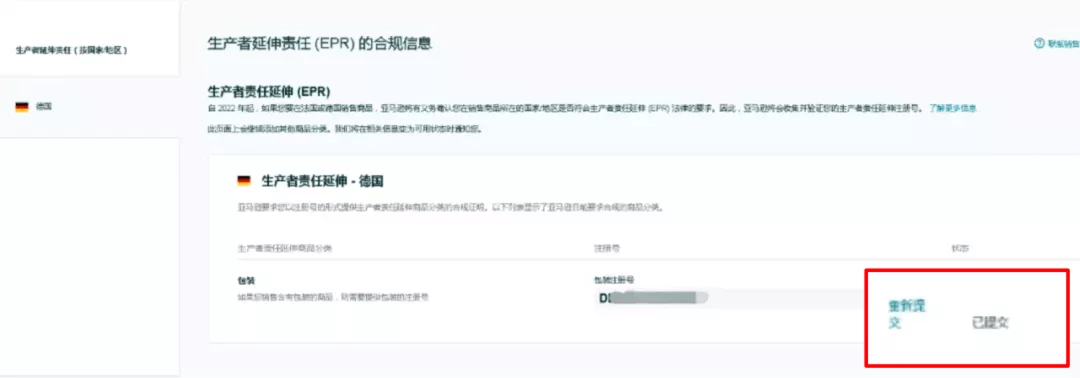This screenshot has width=1080, height=378.
Task: Click the paragraph beginning 自 2022 年起
Action: [x=592, y=109]
